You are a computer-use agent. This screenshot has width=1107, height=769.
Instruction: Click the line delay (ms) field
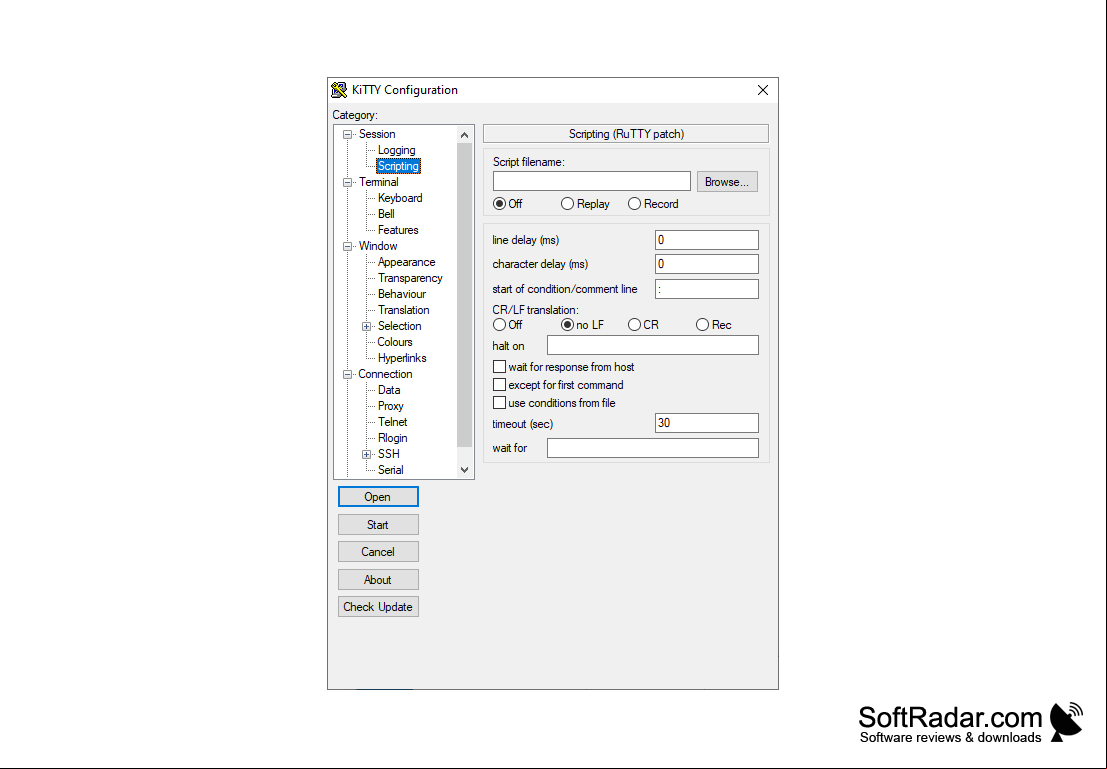pyautogui.click(x=707, y=240)
